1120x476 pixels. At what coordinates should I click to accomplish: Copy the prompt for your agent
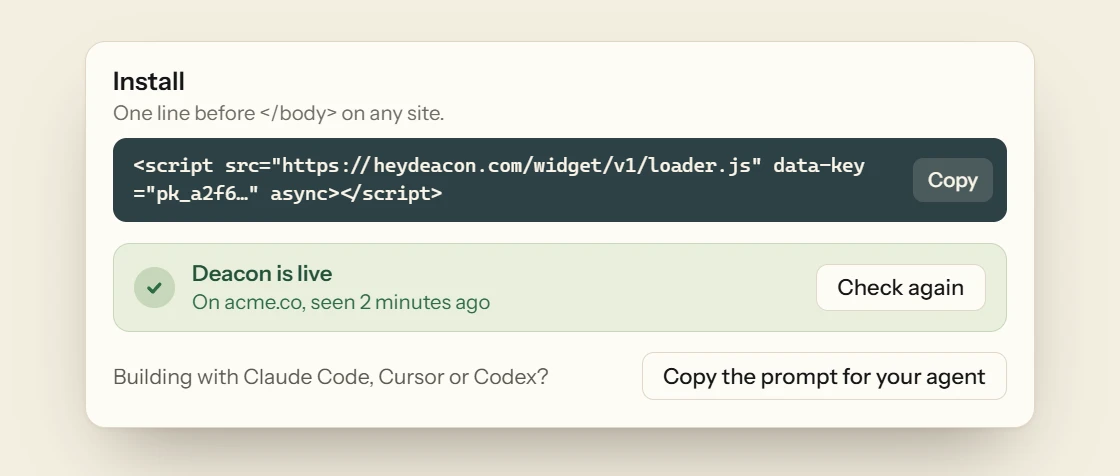pyautogui.click(x=824, y=376)
